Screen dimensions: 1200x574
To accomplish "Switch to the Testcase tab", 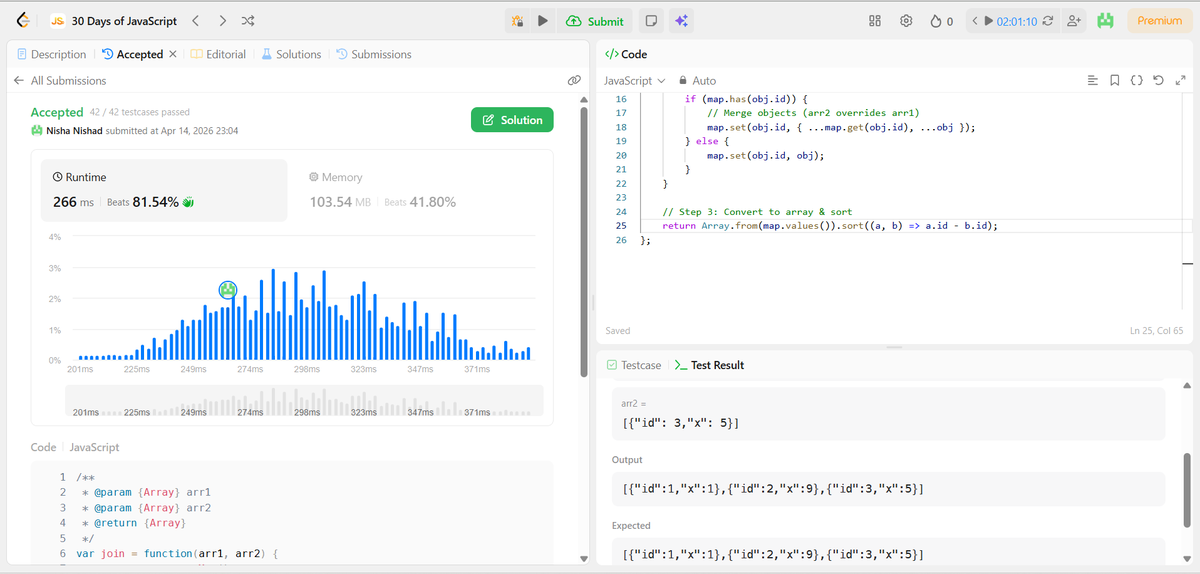I will [634, 365].
